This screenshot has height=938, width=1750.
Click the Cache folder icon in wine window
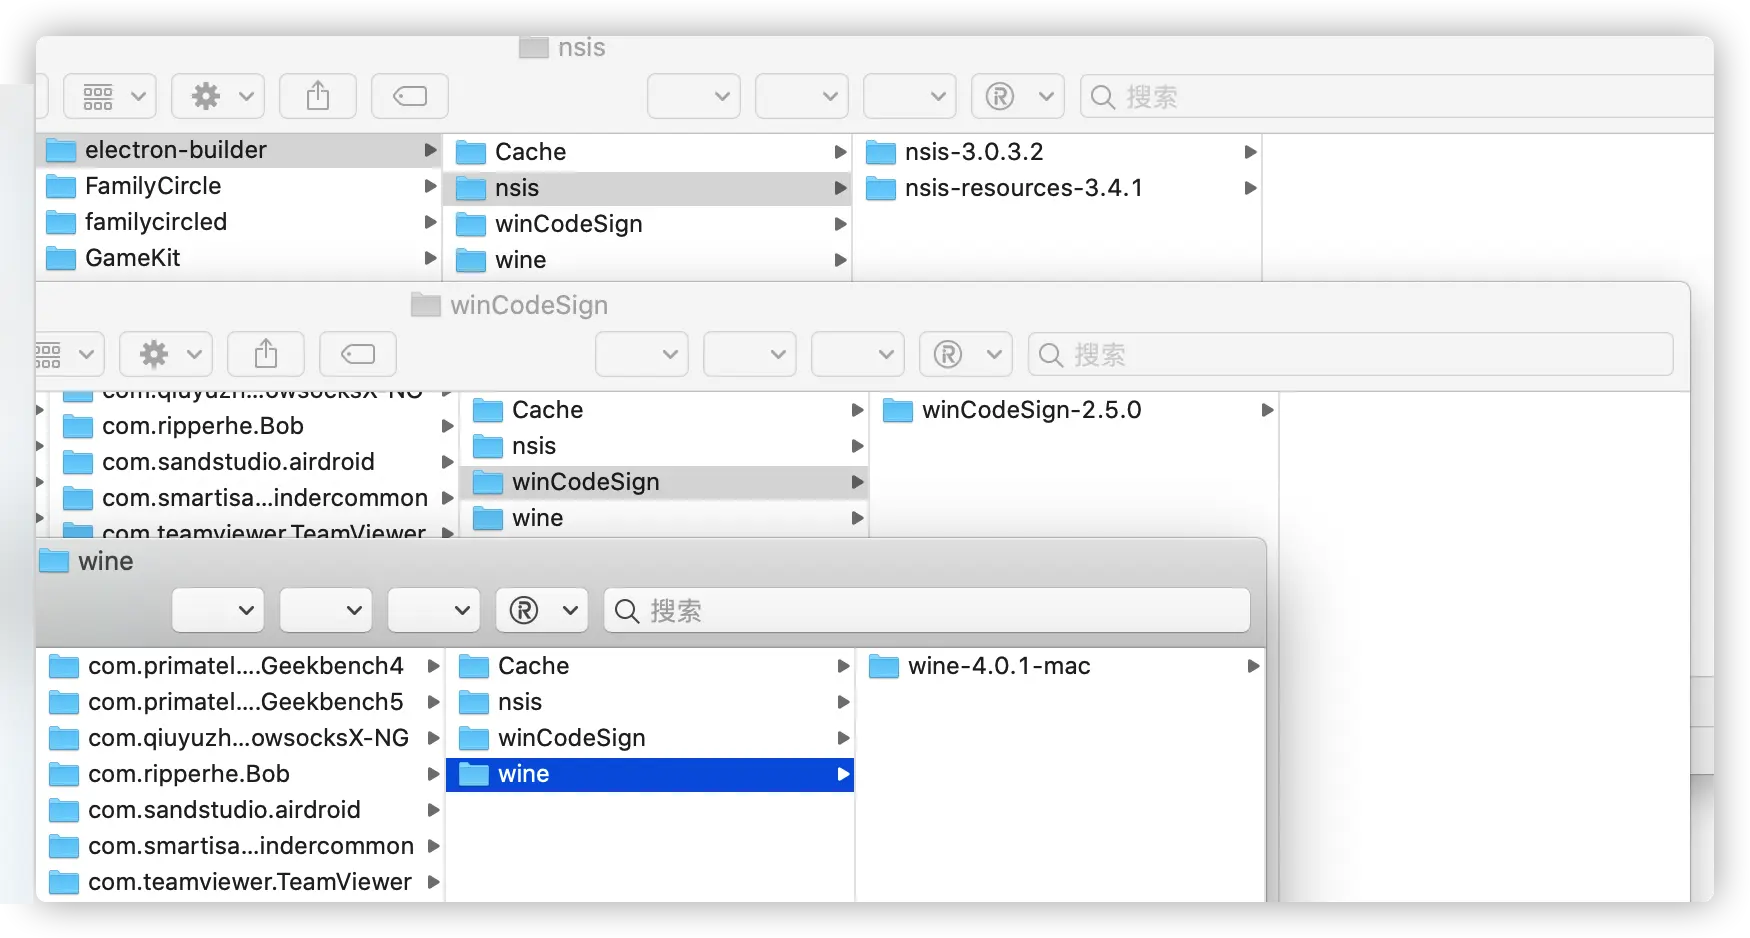coord(474,666)
